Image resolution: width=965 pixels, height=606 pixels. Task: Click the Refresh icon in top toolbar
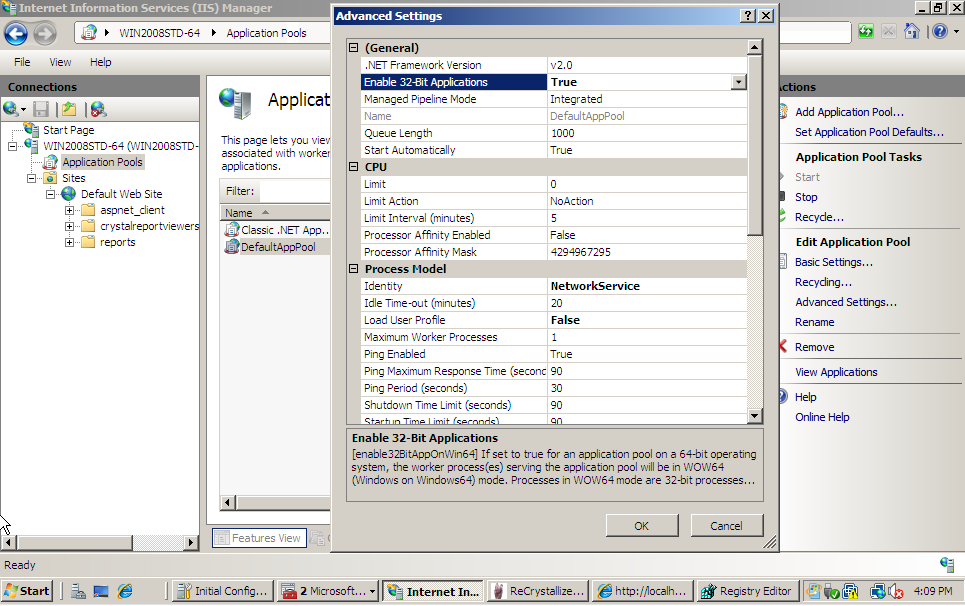pos(866,31)
